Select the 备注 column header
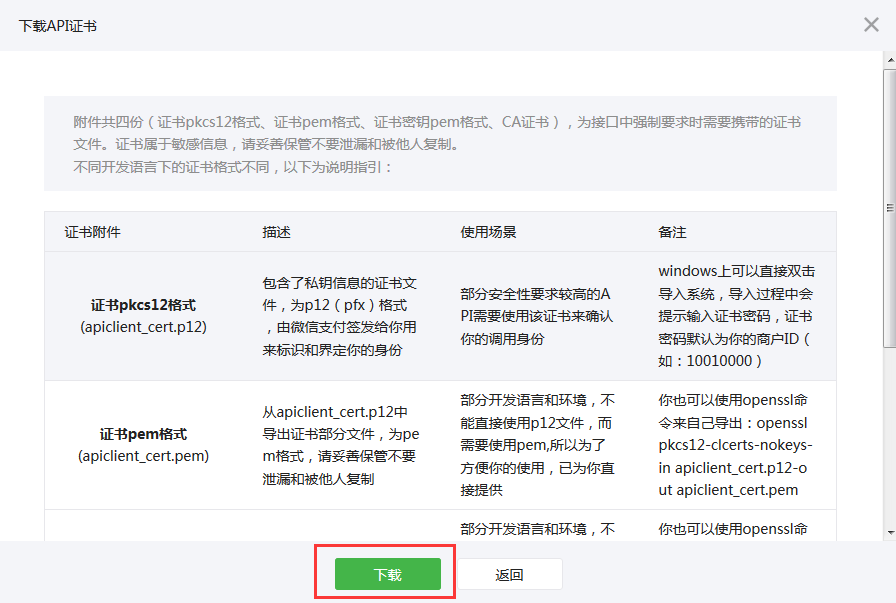896x603 pixels. point(672,232)
